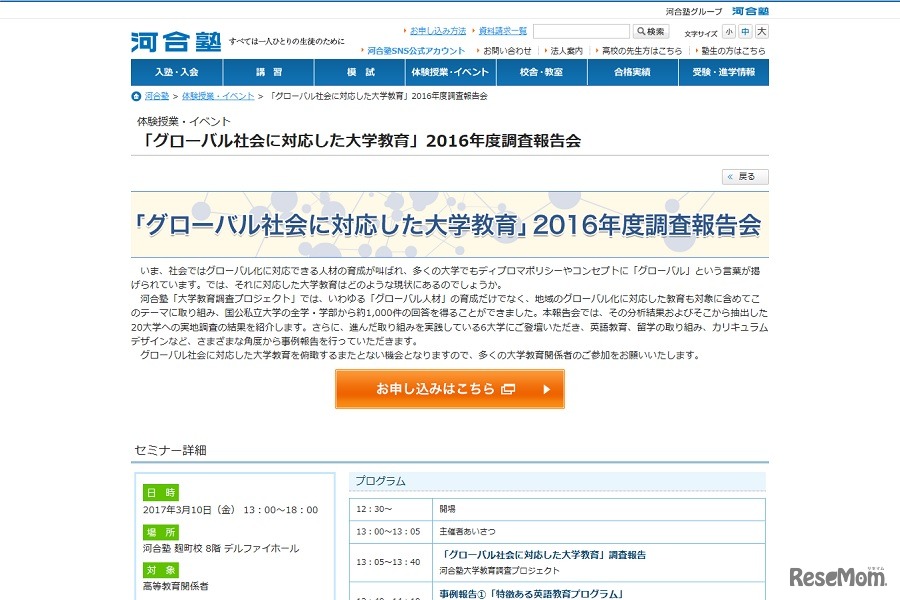
Task: Click the 調査報告 program title
Action: click(x=543, y=555)
